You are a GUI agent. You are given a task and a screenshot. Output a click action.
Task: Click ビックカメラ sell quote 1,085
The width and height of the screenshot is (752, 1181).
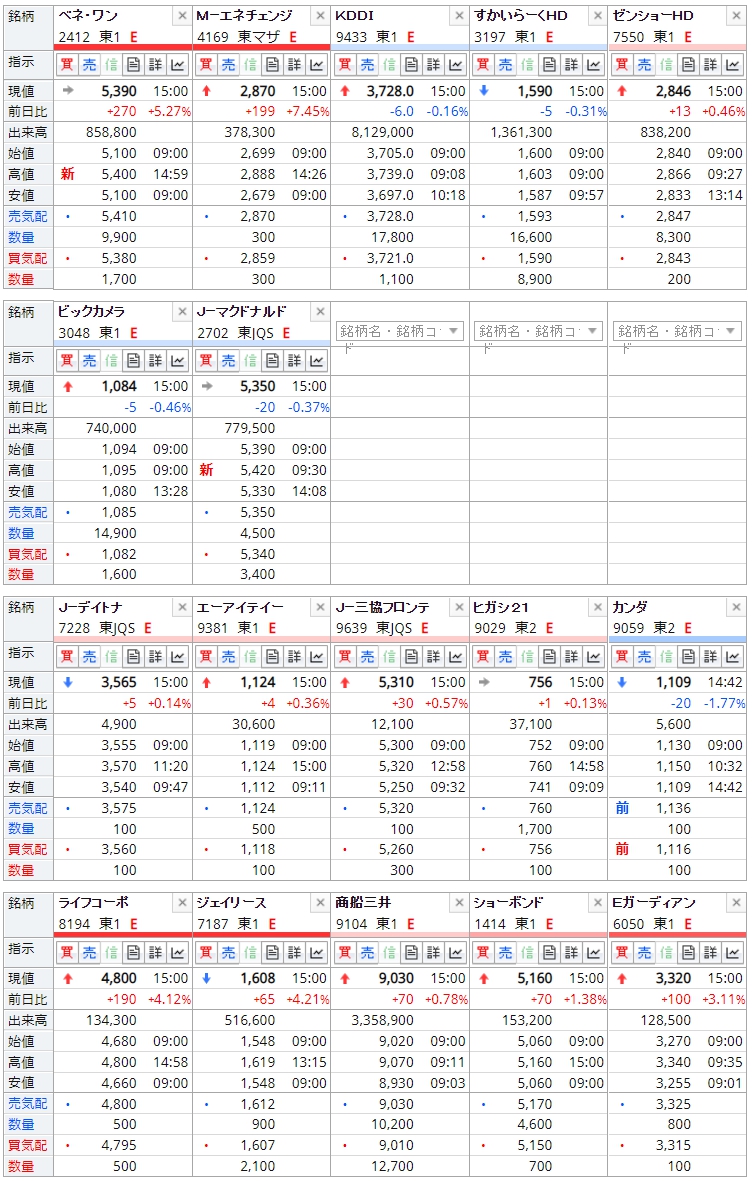pyautogui.click(x=119, y=512)
